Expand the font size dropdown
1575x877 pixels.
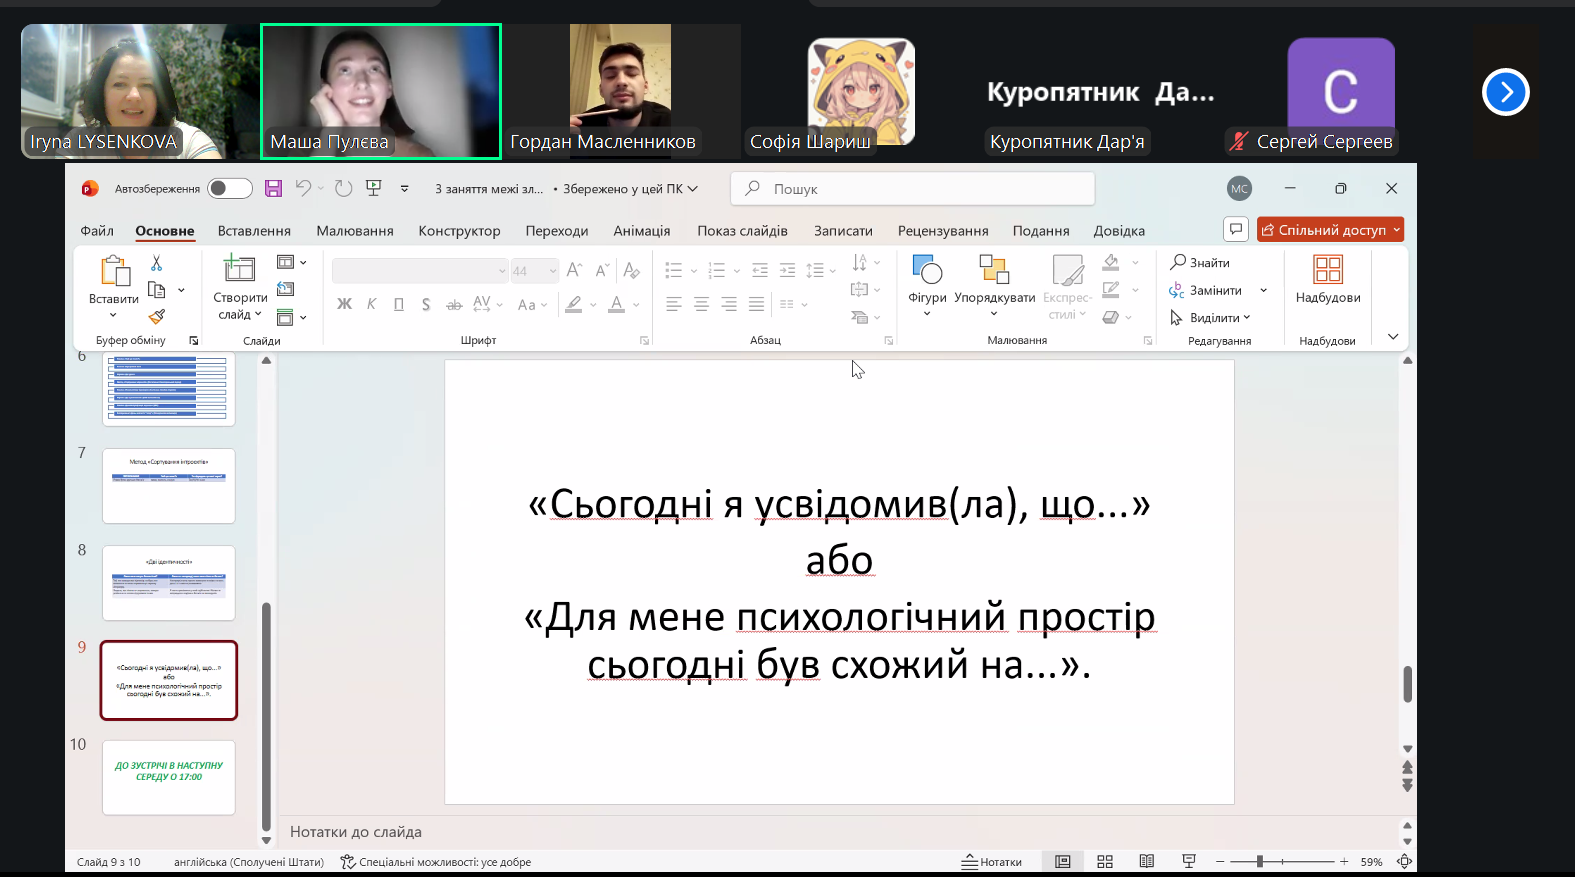point(553,271)
